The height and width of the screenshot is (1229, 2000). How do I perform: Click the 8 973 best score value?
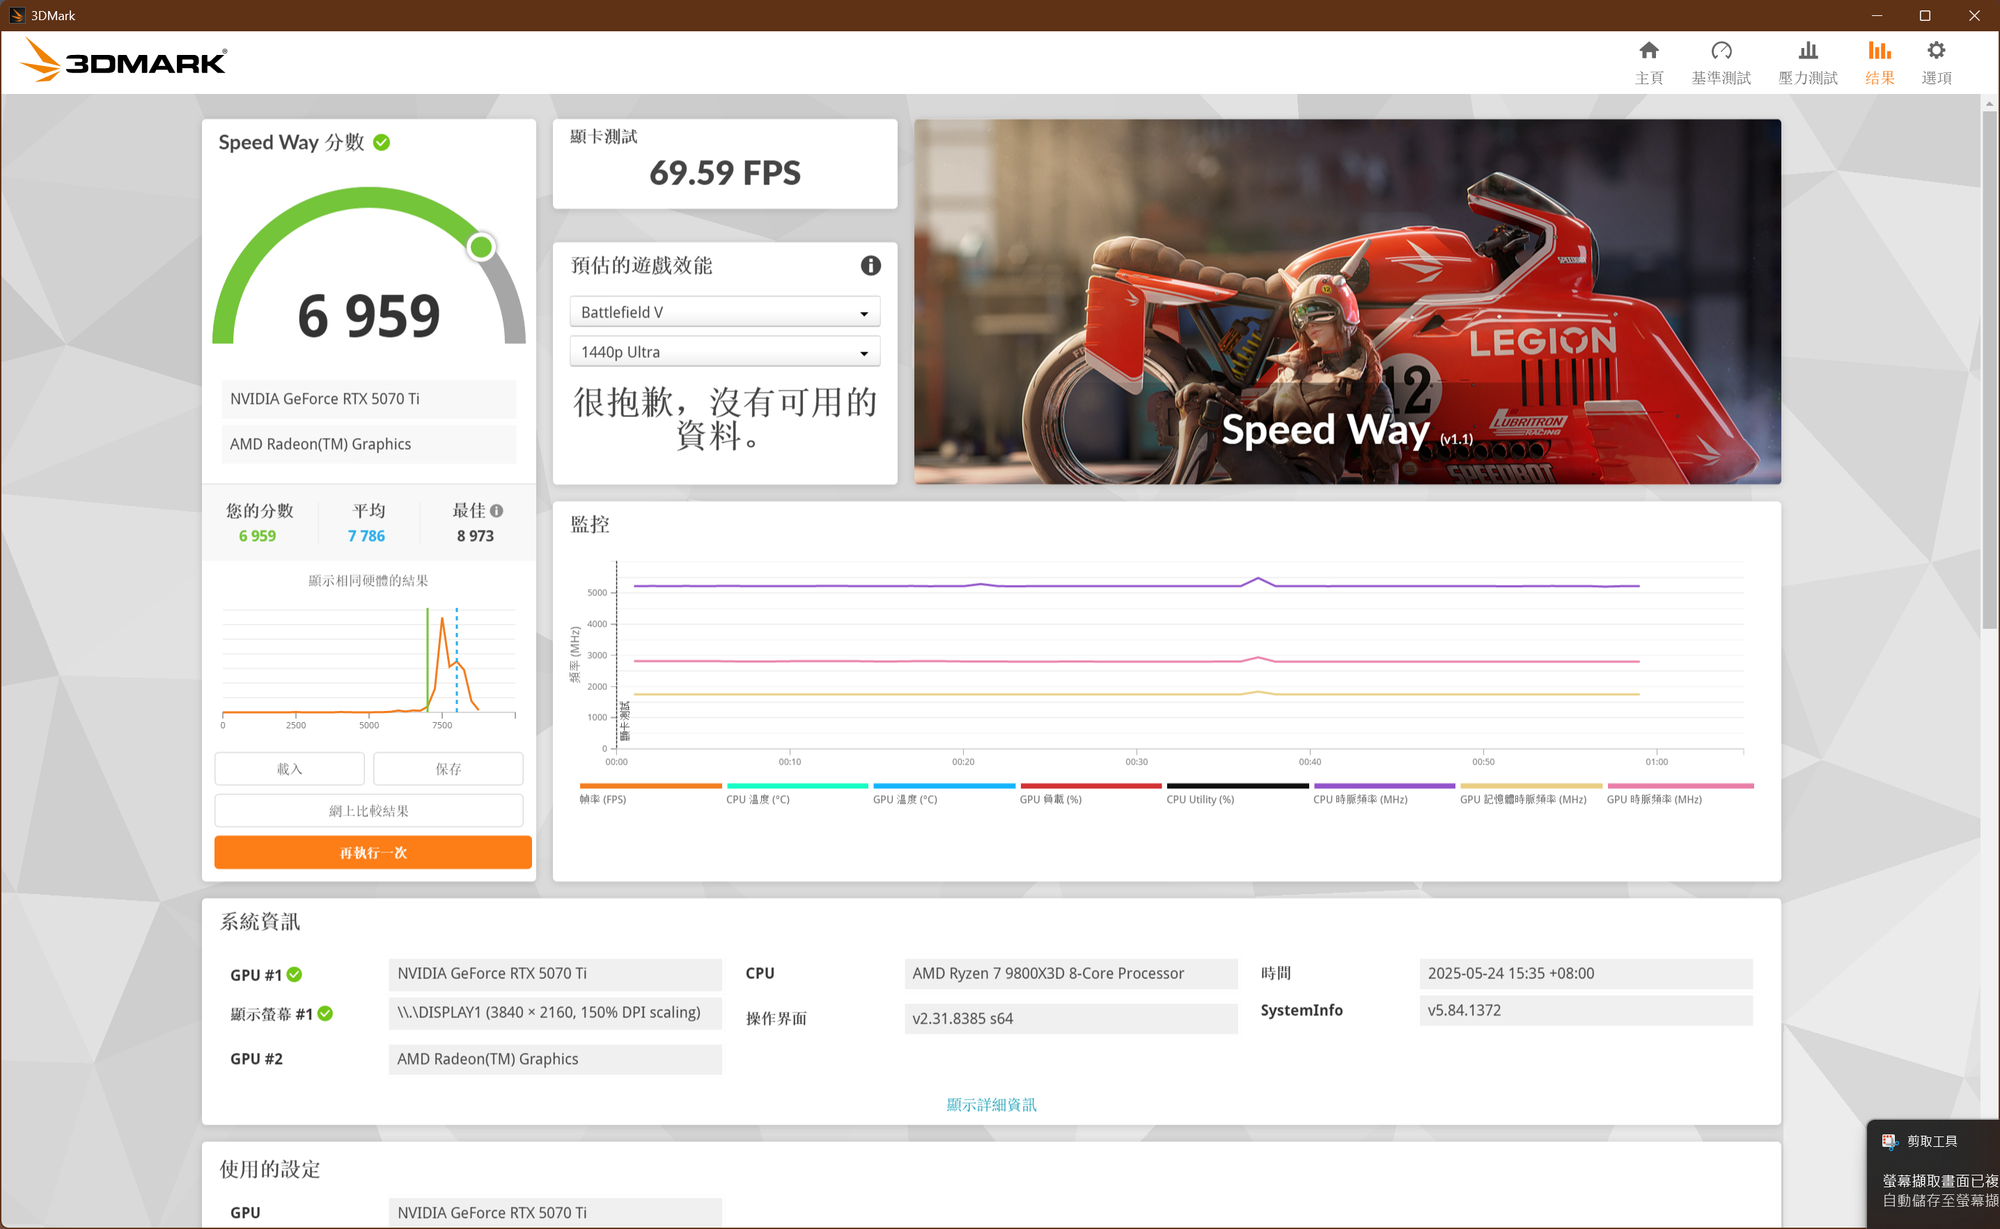click(x=475, y=536)
